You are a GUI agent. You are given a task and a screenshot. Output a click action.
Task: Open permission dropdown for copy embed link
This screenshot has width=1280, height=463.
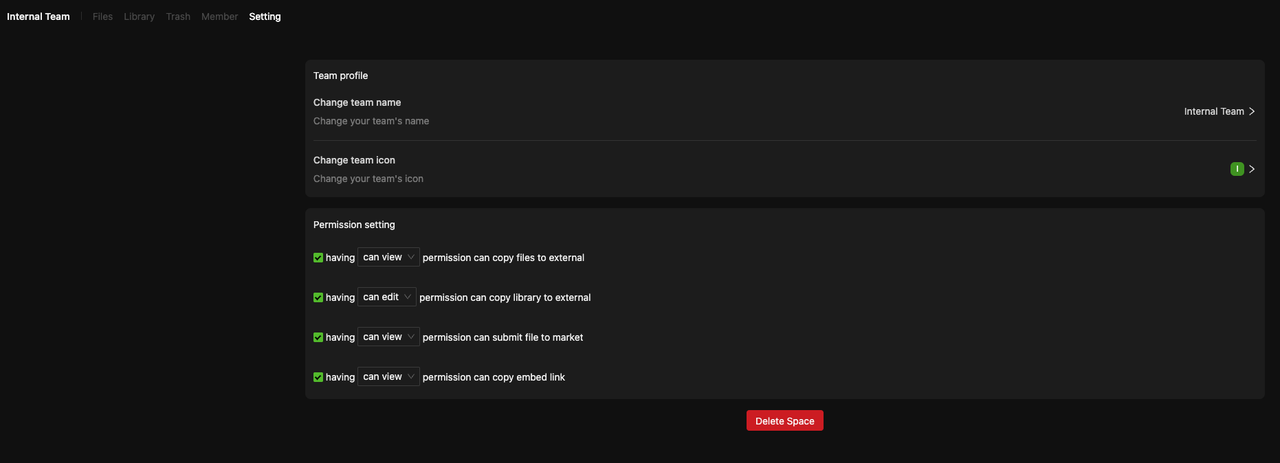(388, 377)
